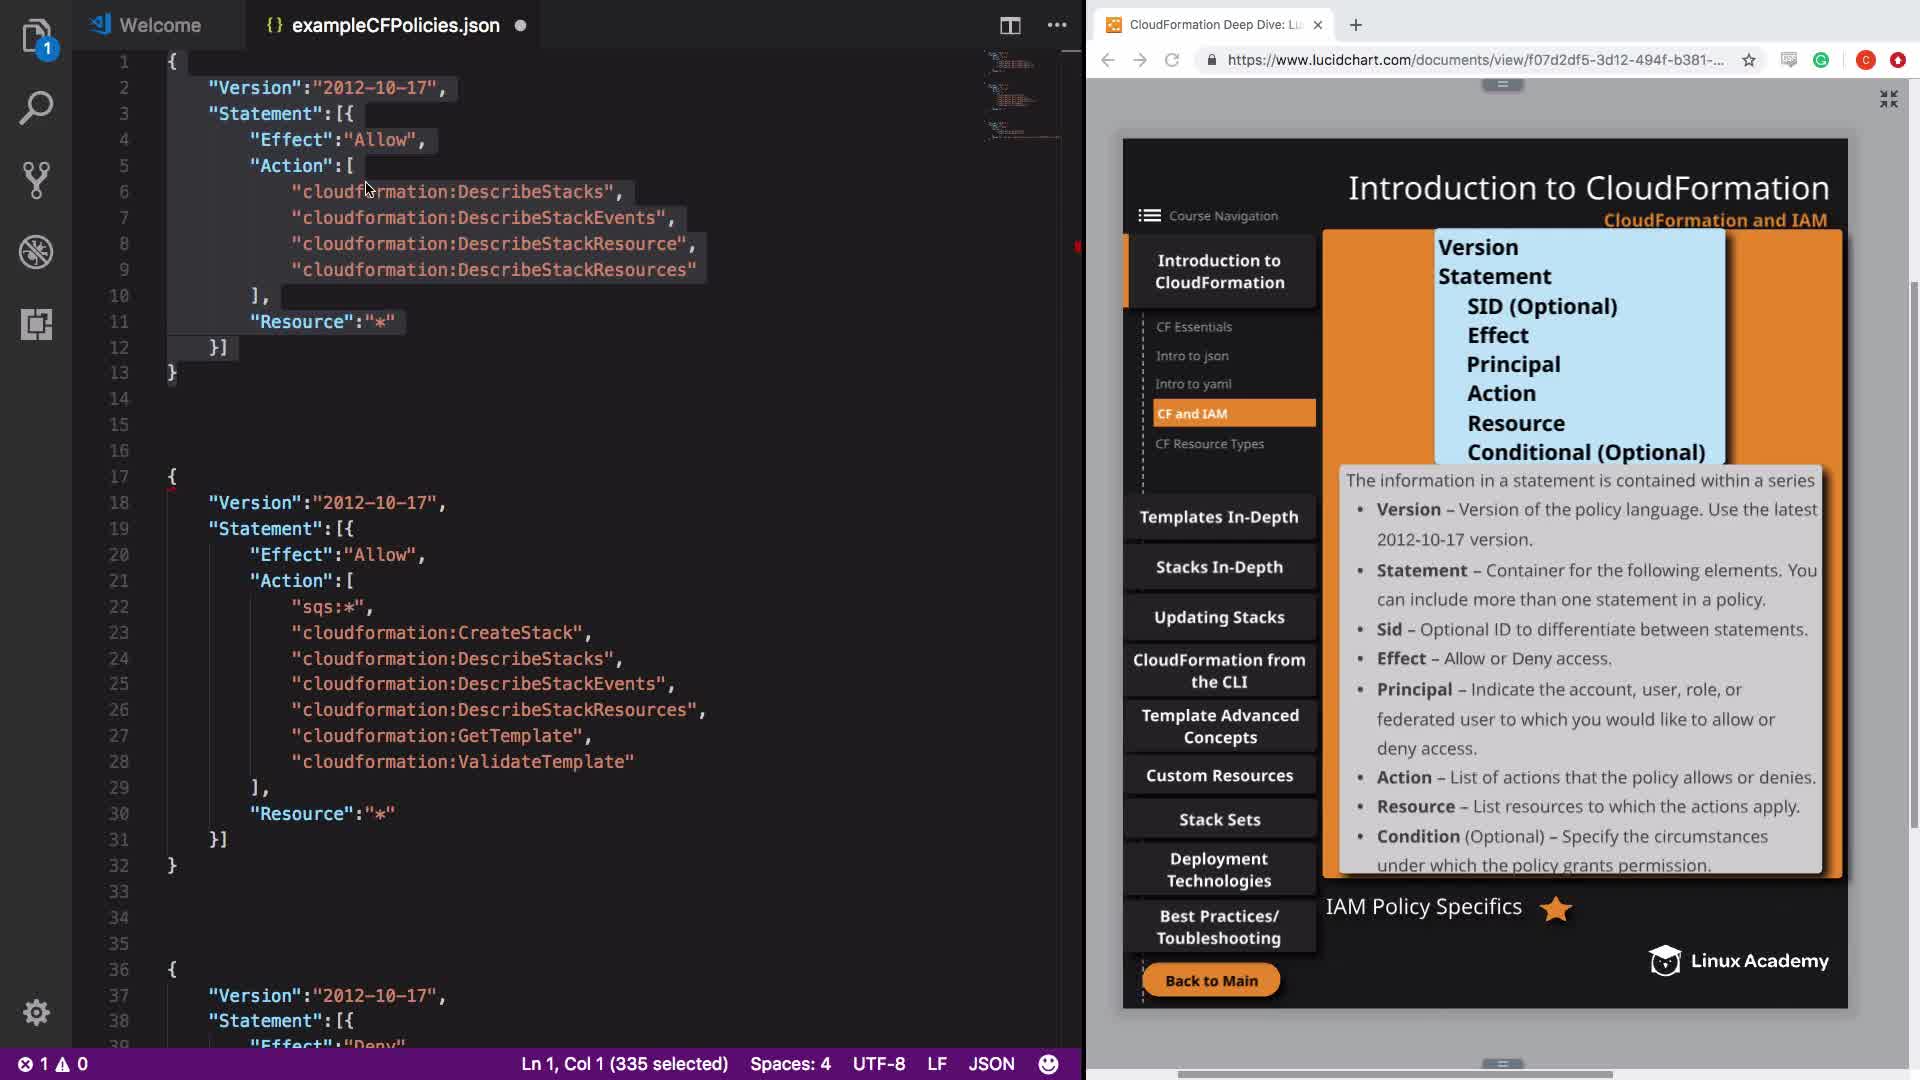Open editor More Actions ellipsis menu
This screenshot has width=1920, height=1080.
click(x=1057, y=25)
